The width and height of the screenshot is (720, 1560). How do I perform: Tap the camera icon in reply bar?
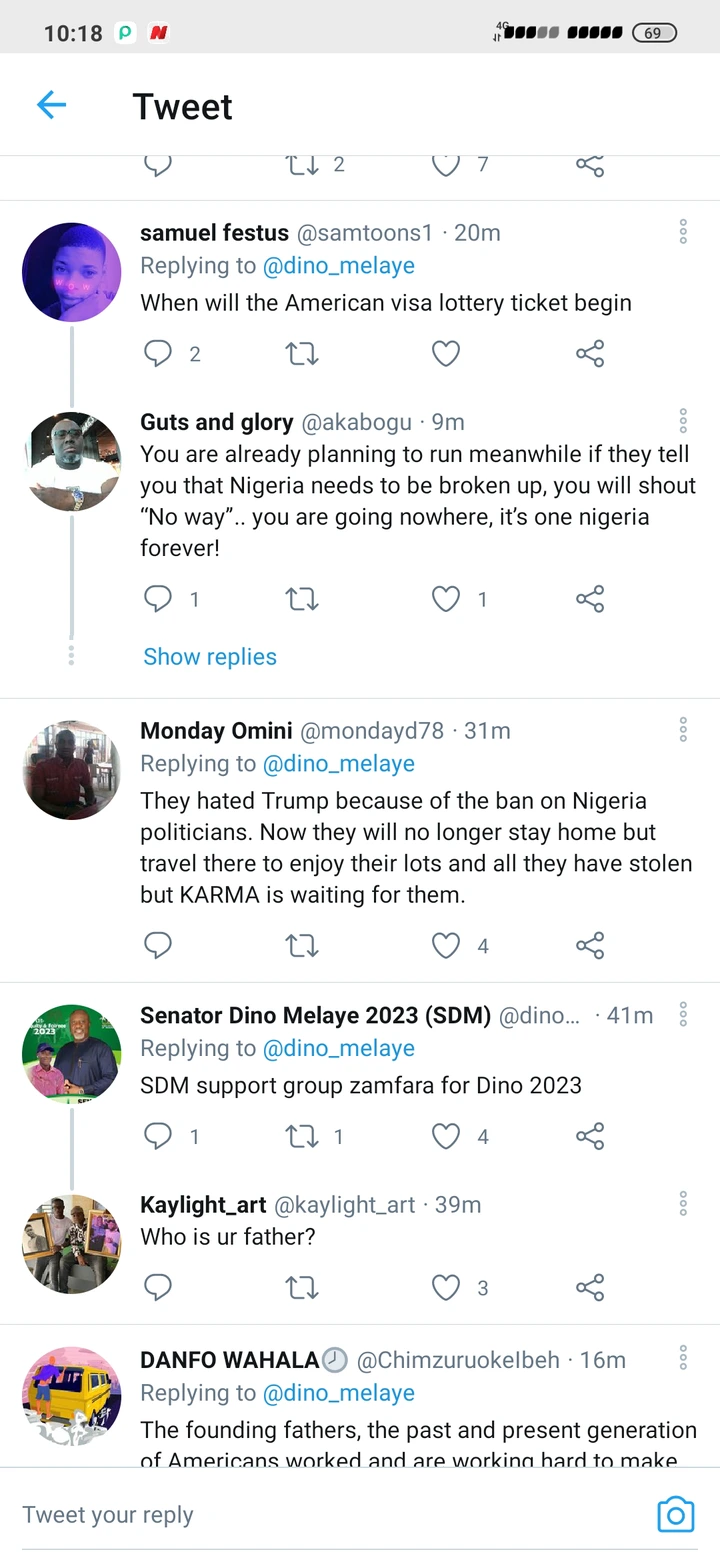pos(675,1515)
